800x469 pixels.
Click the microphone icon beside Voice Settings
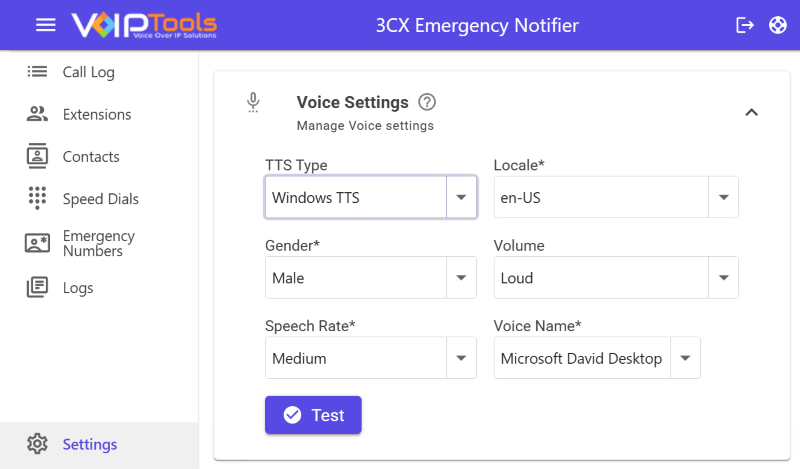point(254,102)
